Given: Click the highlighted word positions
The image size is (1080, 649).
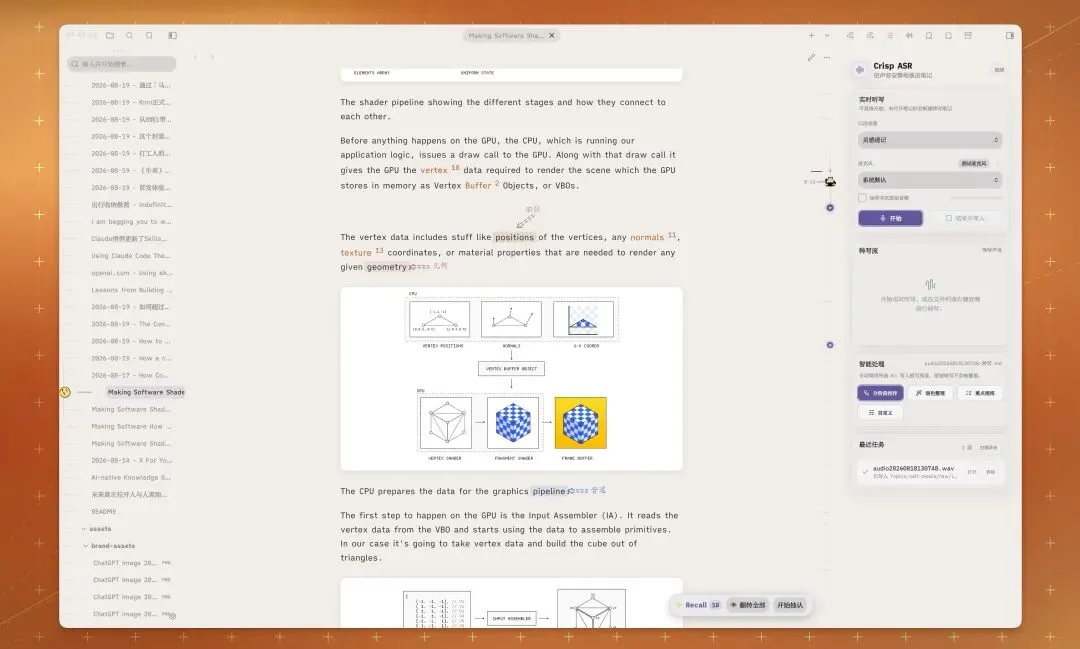Looking at the screenshot, I should (515, 237).
